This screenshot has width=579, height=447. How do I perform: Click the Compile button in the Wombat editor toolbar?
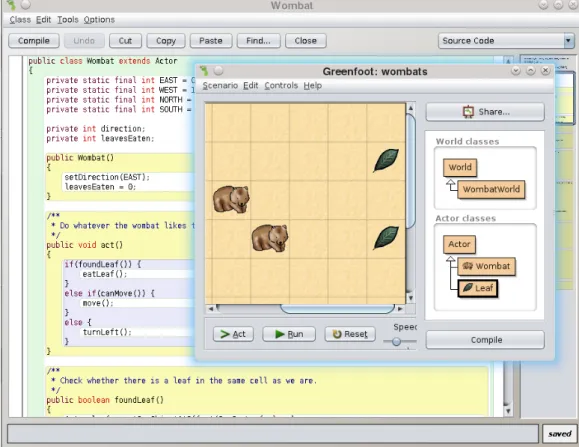click(x=34, y=41)
